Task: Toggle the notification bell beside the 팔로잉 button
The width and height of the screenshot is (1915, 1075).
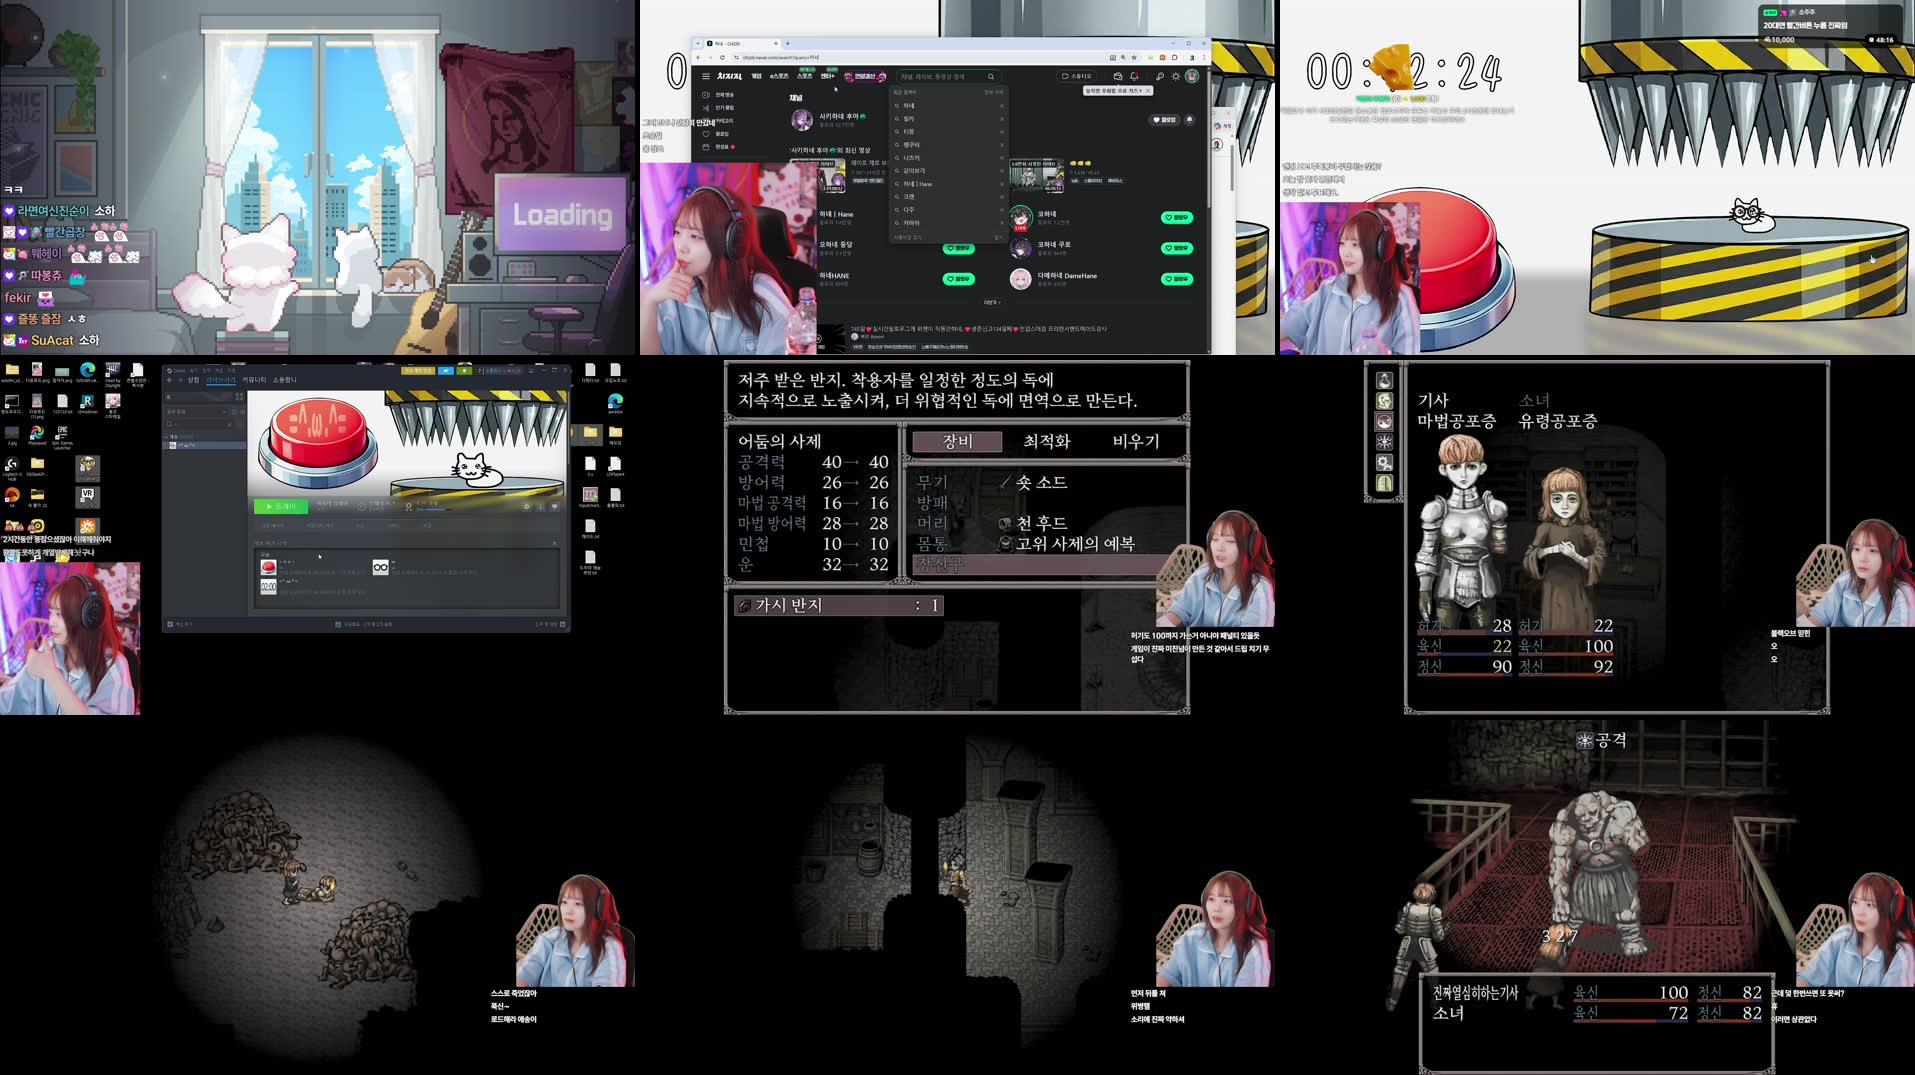Action: [x=1190, y=120]
